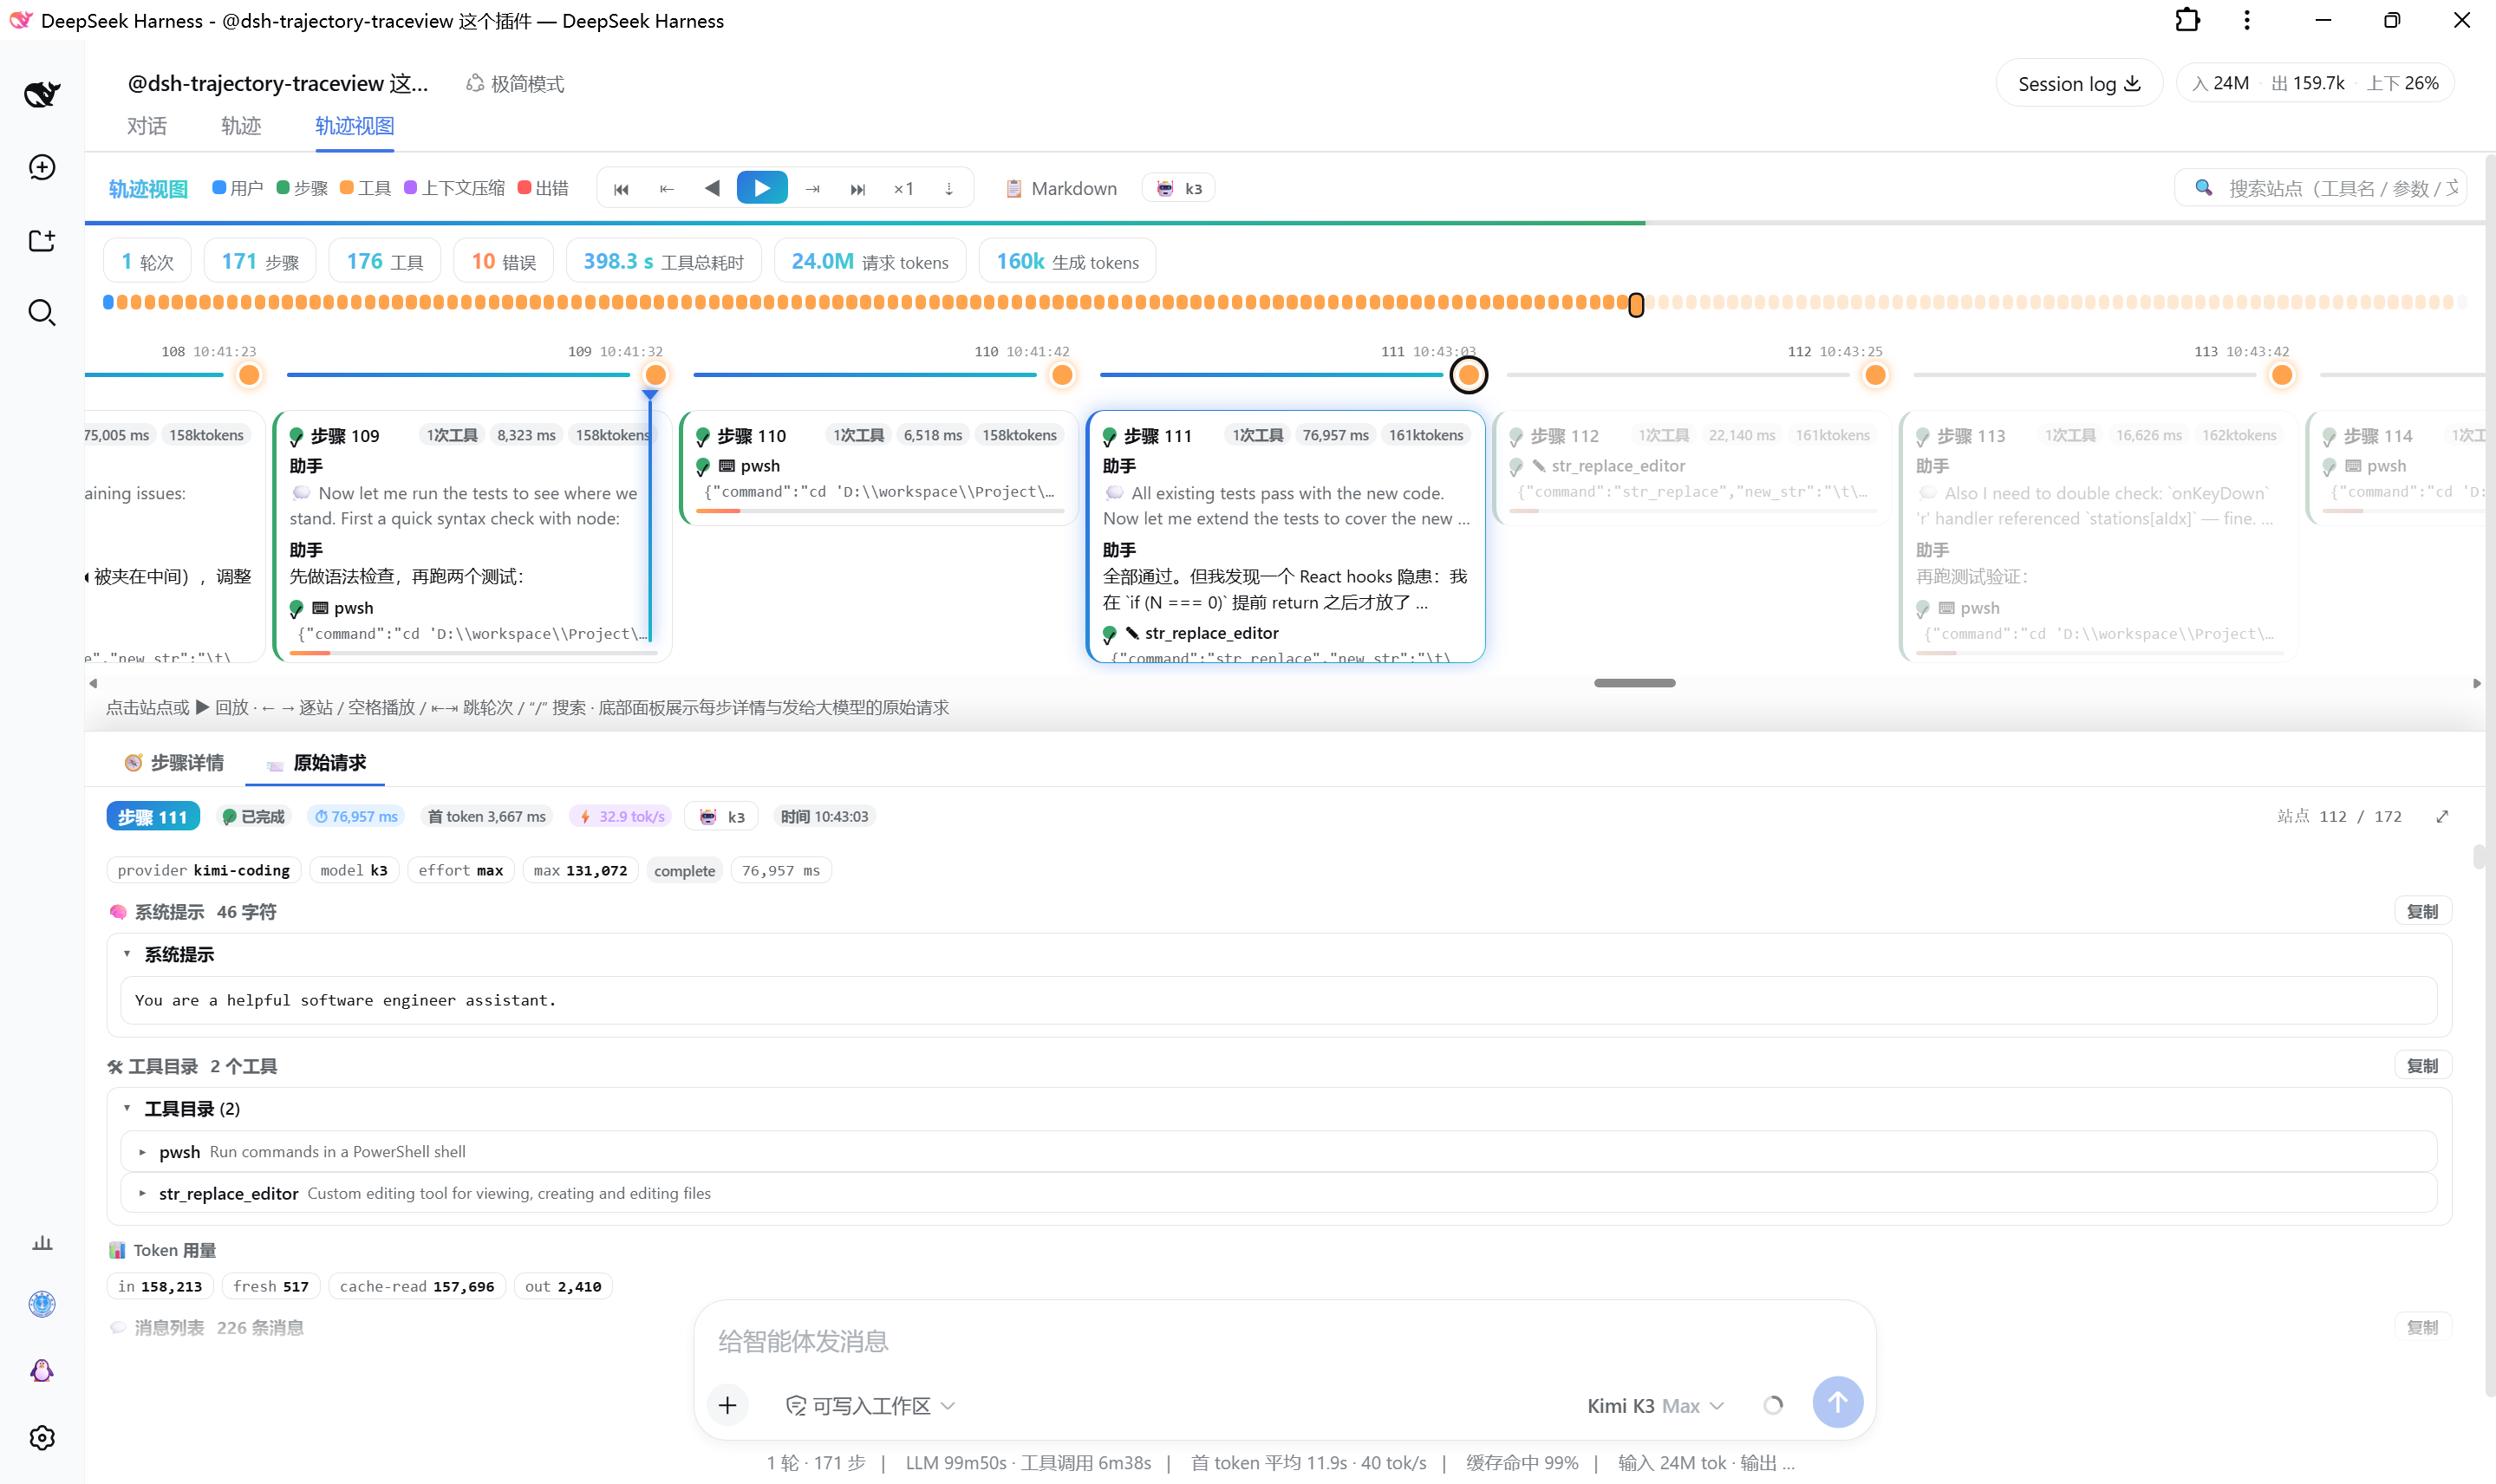This screenshot has width=2496, height=1484.
Task: Click the 10 错误 stat chip
Action: click(504, 262)
